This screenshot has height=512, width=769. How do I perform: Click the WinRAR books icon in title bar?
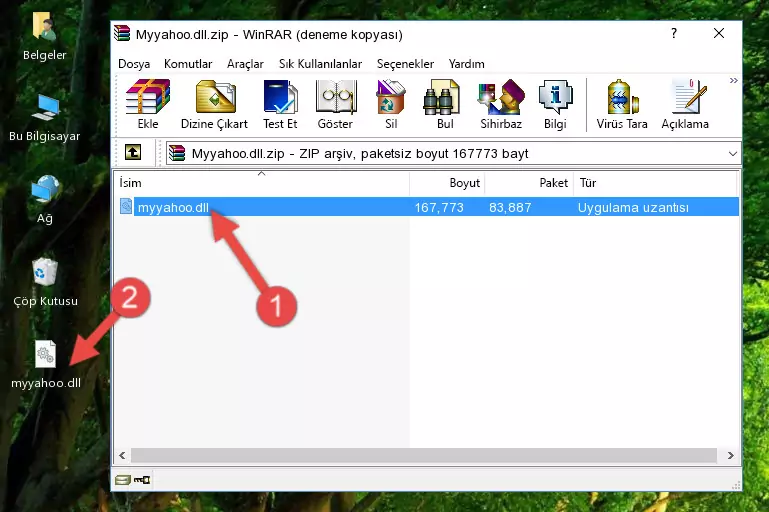[x=122, y=33]
